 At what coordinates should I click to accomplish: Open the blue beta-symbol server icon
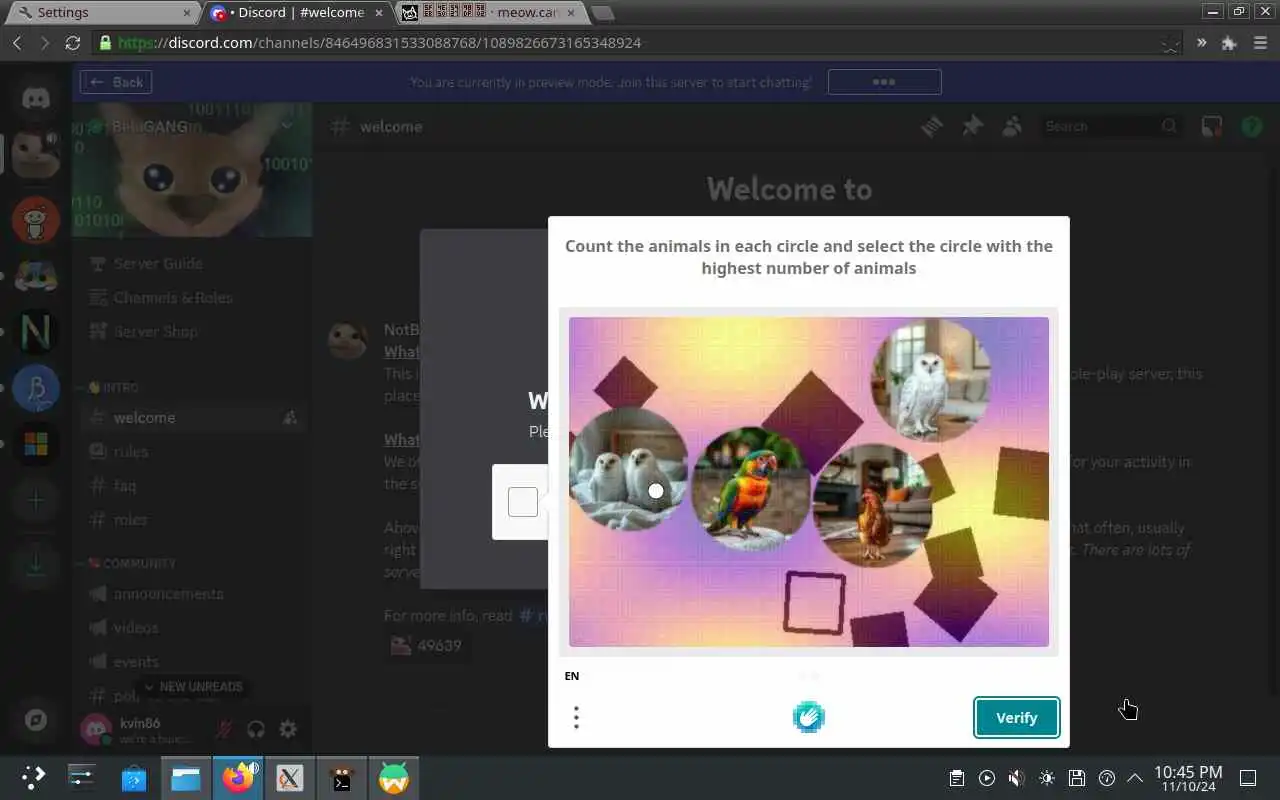pyautogui.click(x=36, y=388)
